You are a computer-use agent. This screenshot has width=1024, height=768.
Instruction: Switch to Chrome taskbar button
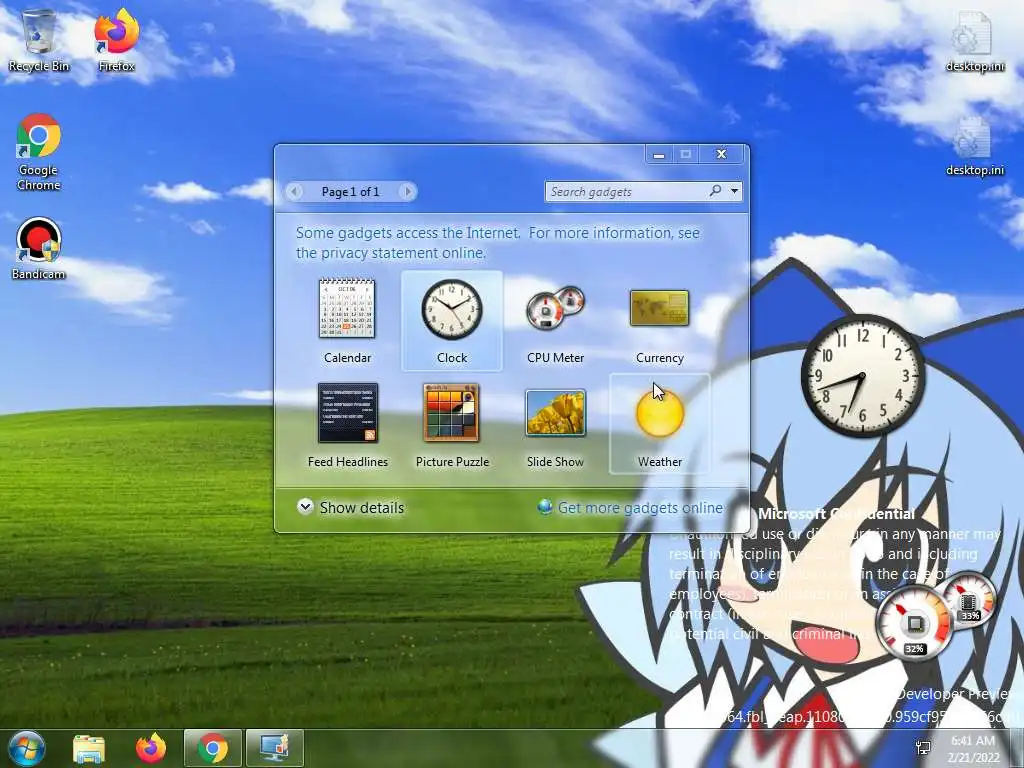213,748
